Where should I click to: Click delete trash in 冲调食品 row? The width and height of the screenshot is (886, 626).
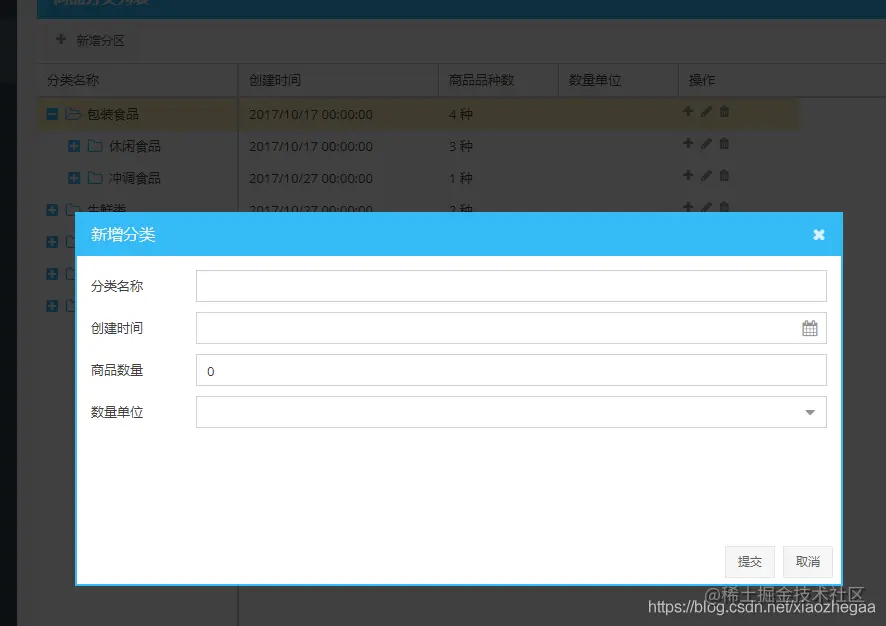pos(724,175)
